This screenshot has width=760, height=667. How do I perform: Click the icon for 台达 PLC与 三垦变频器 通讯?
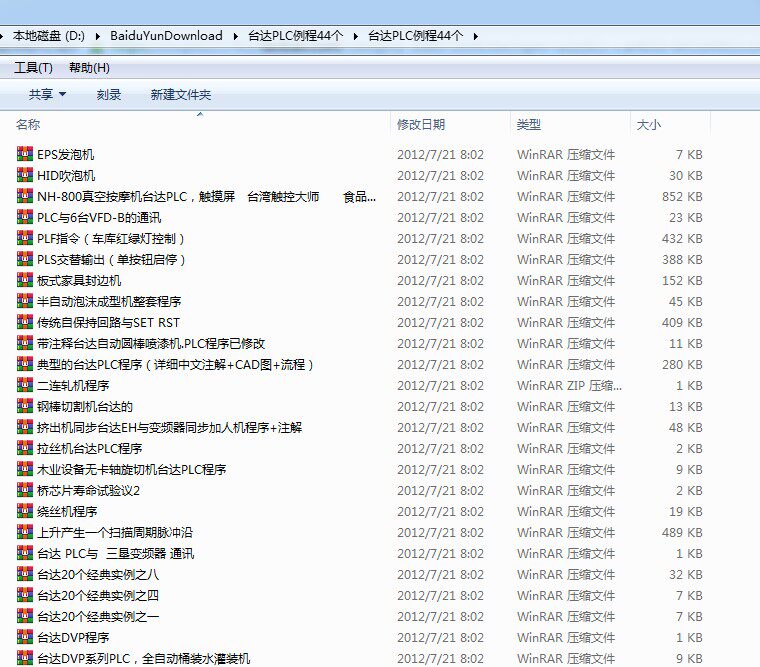(x=25, y=553)
